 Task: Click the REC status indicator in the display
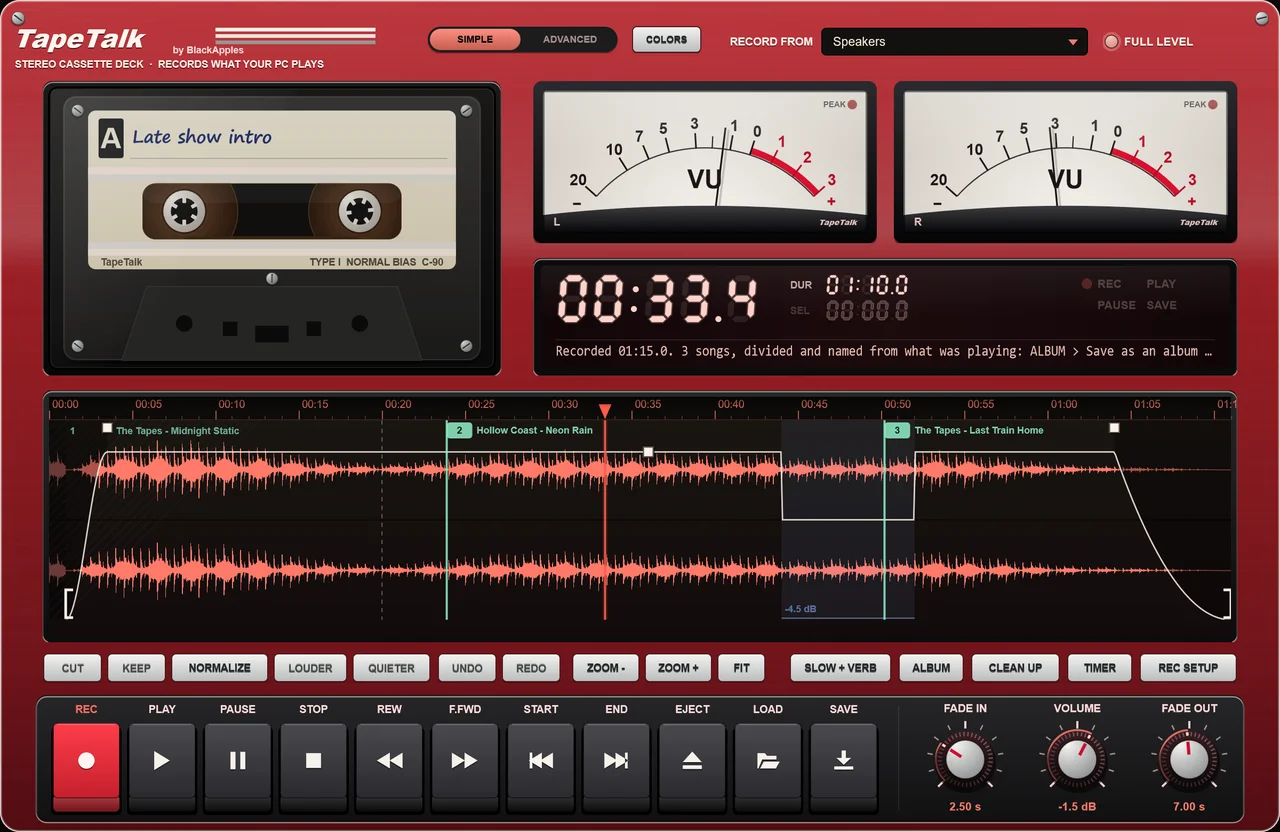point(1101,284)
